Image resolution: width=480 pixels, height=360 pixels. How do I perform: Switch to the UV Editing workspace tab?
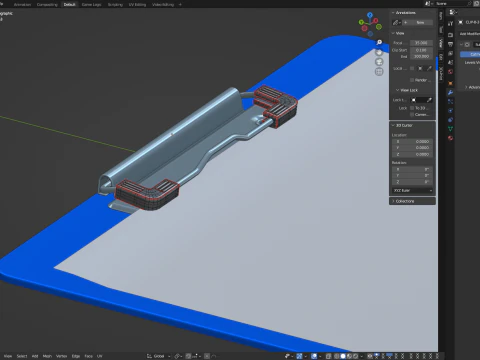[x=137, y=5]
